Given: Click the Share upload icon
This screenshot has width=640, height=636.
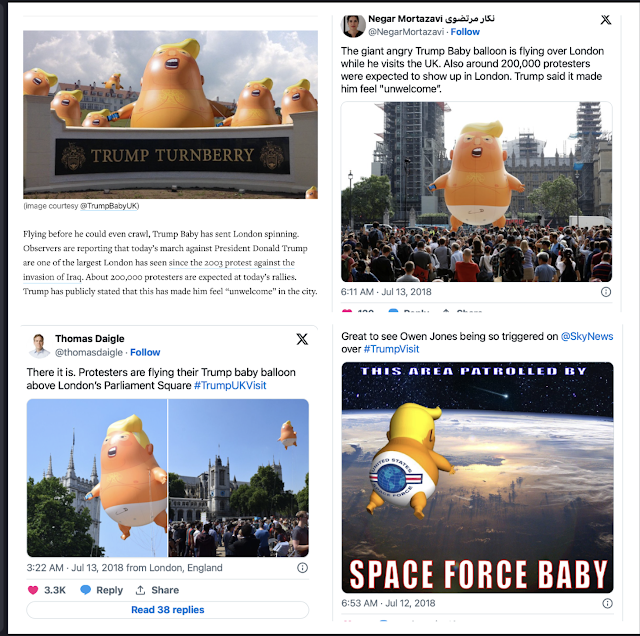Looking at the screenshot, I should 140,590.
